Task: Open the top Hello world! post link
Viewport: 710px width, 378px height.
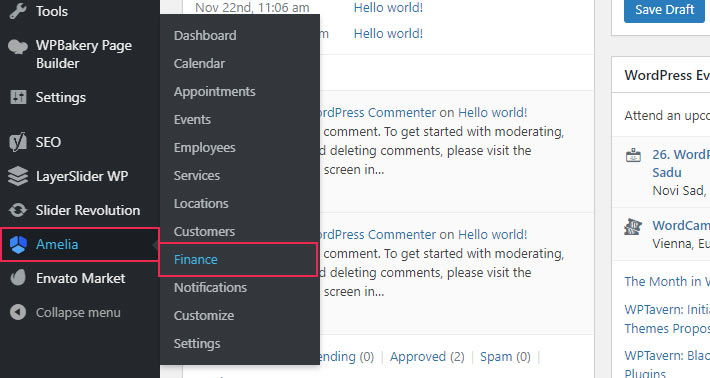Action: click(x=388, y=8)
